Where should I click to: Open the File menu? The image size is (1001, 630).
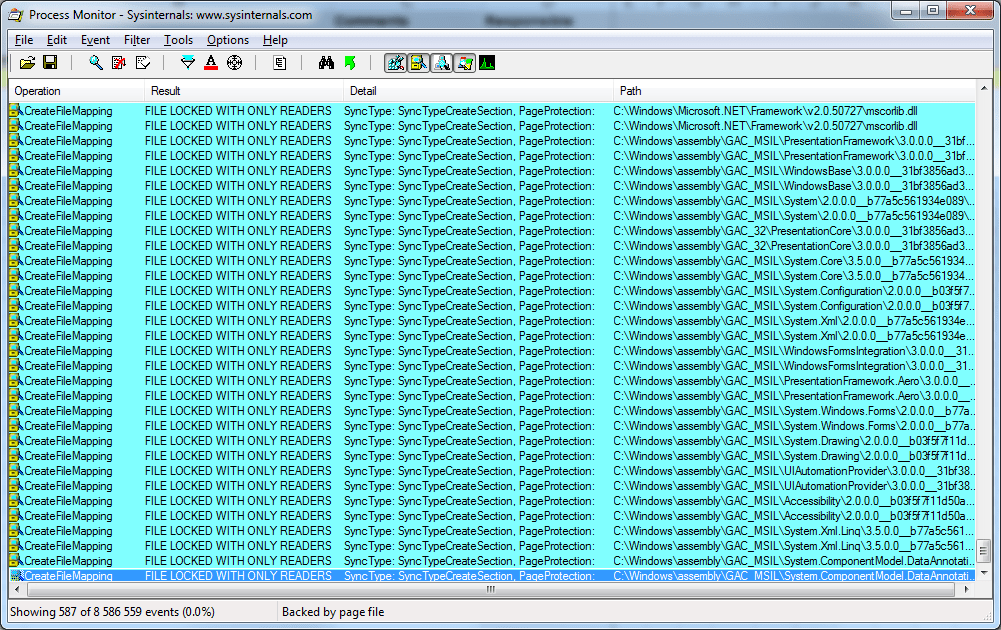point(24,40)
